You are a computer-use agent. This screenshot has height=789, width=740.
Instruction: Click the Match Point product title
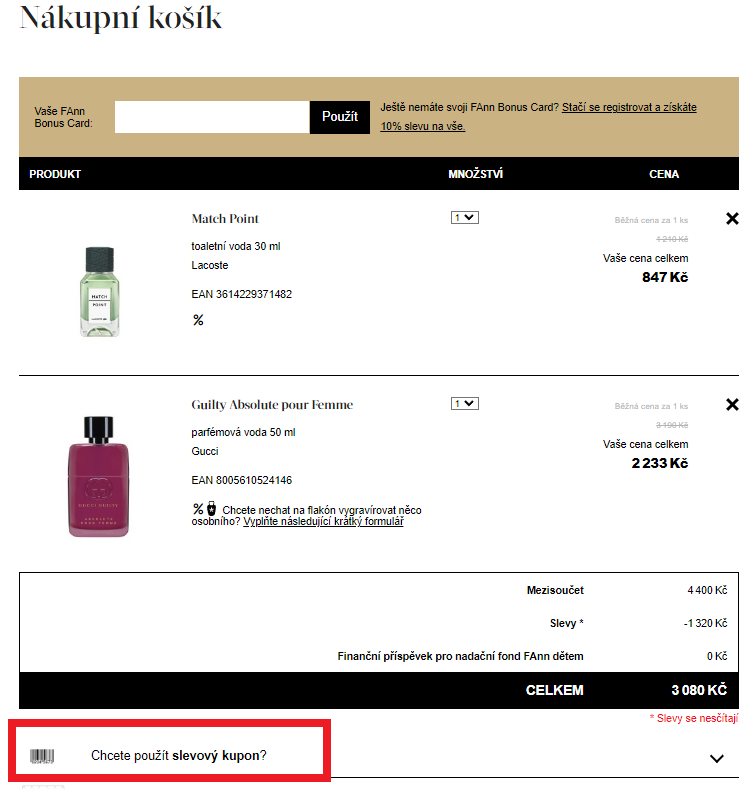tap(225, 219)
